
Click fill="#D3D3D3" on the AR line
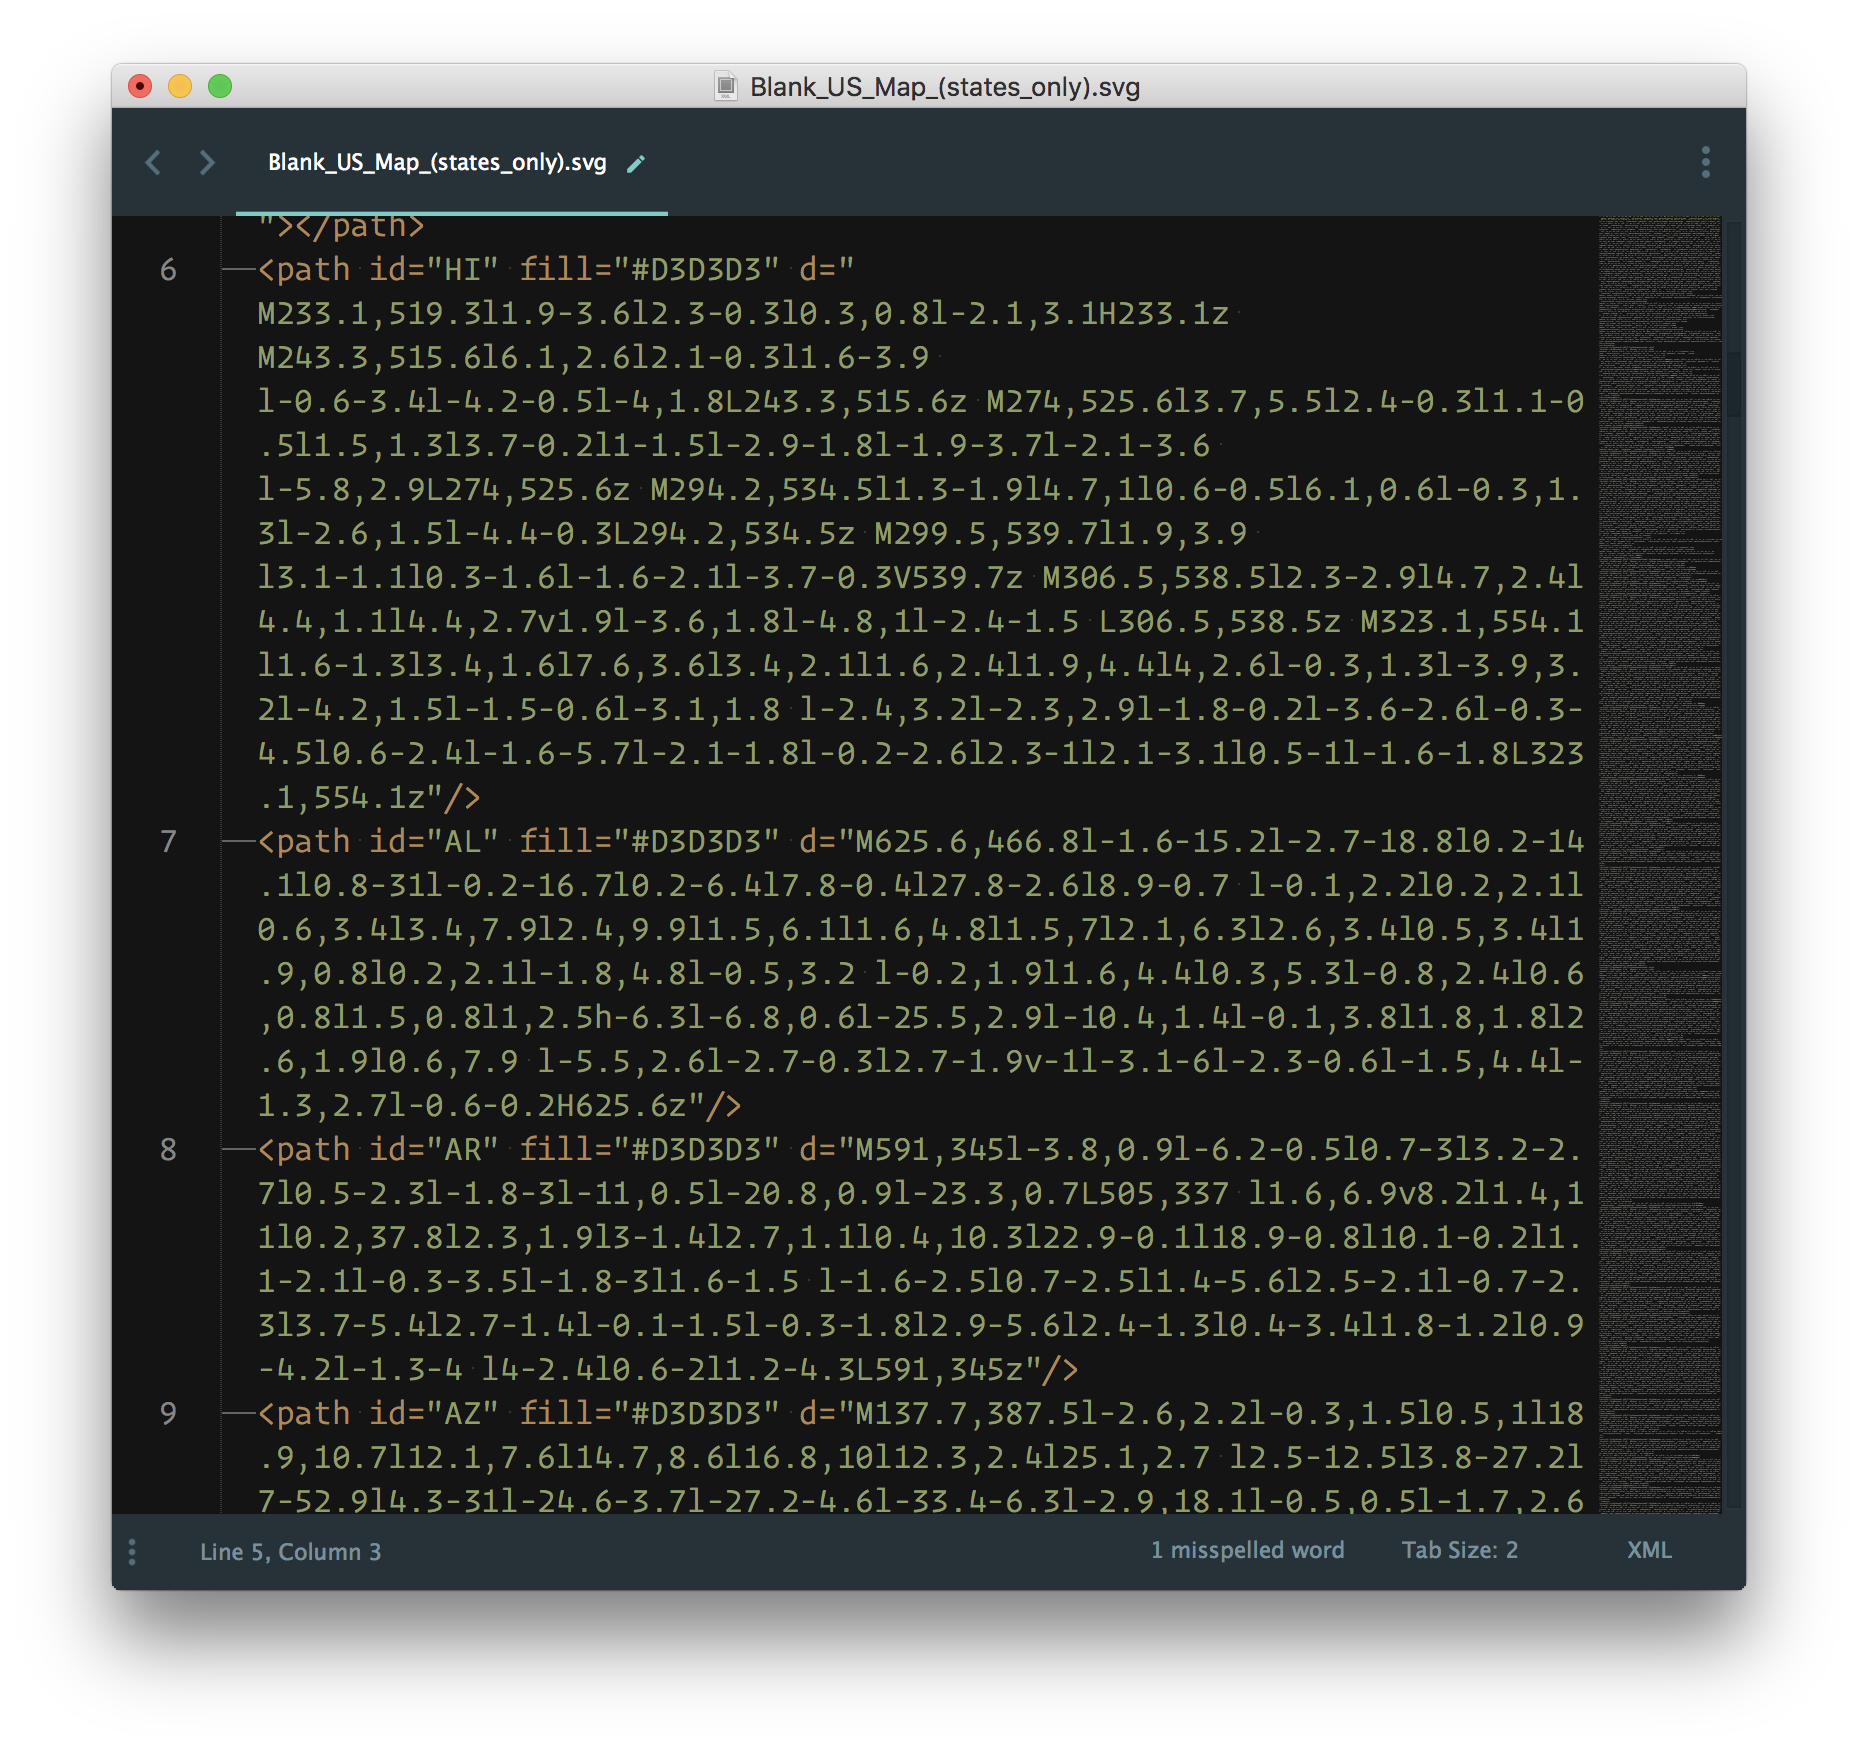[649, 1150]
